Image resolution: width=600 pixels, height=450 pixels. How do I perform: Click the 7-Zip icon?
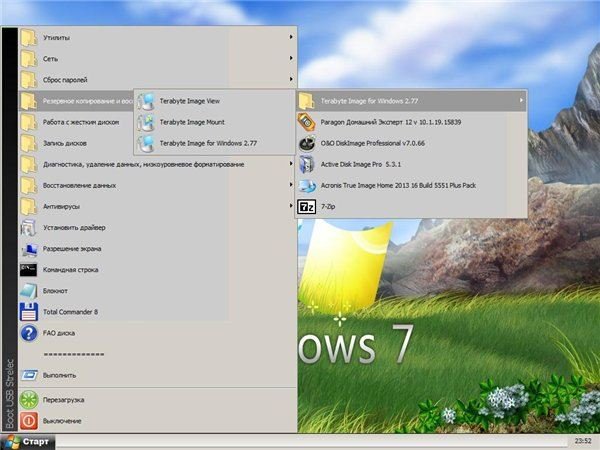point(307,207)
